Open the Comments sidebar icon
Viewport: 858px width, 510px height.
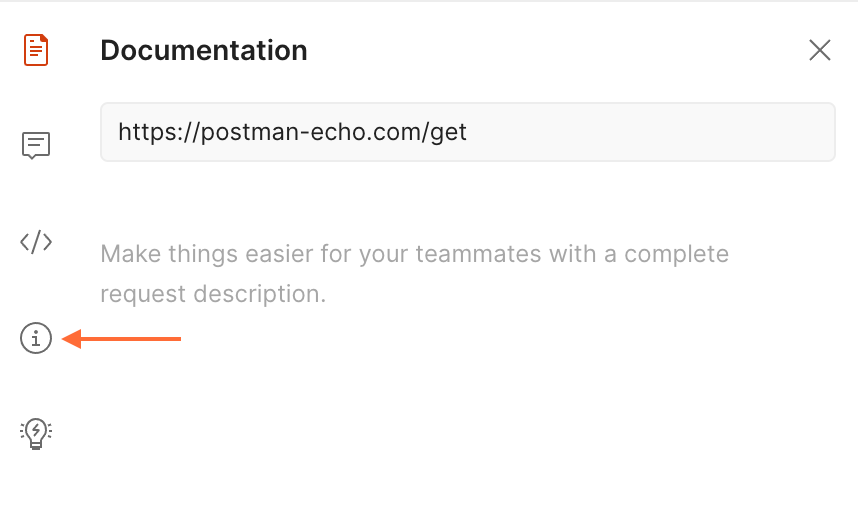[36, 146]
